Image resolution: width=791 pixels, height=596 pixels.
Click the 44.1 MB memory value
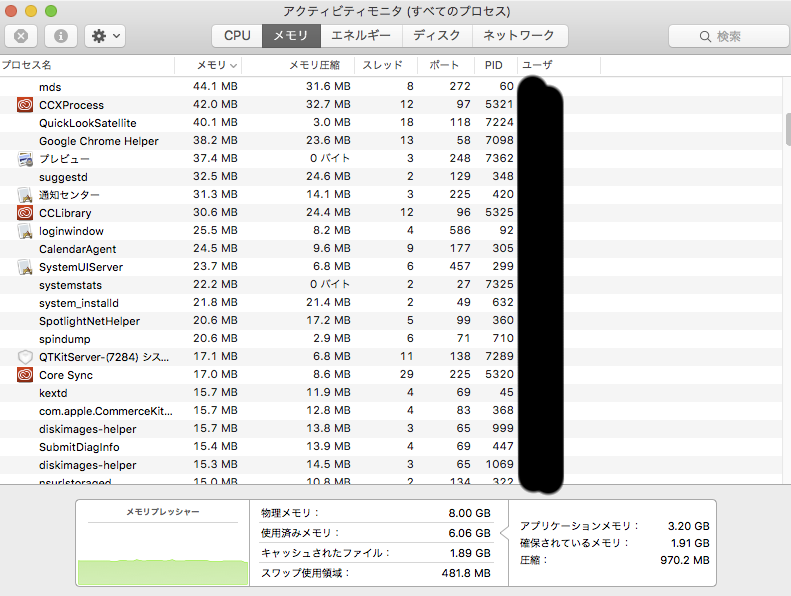[215, 86]
